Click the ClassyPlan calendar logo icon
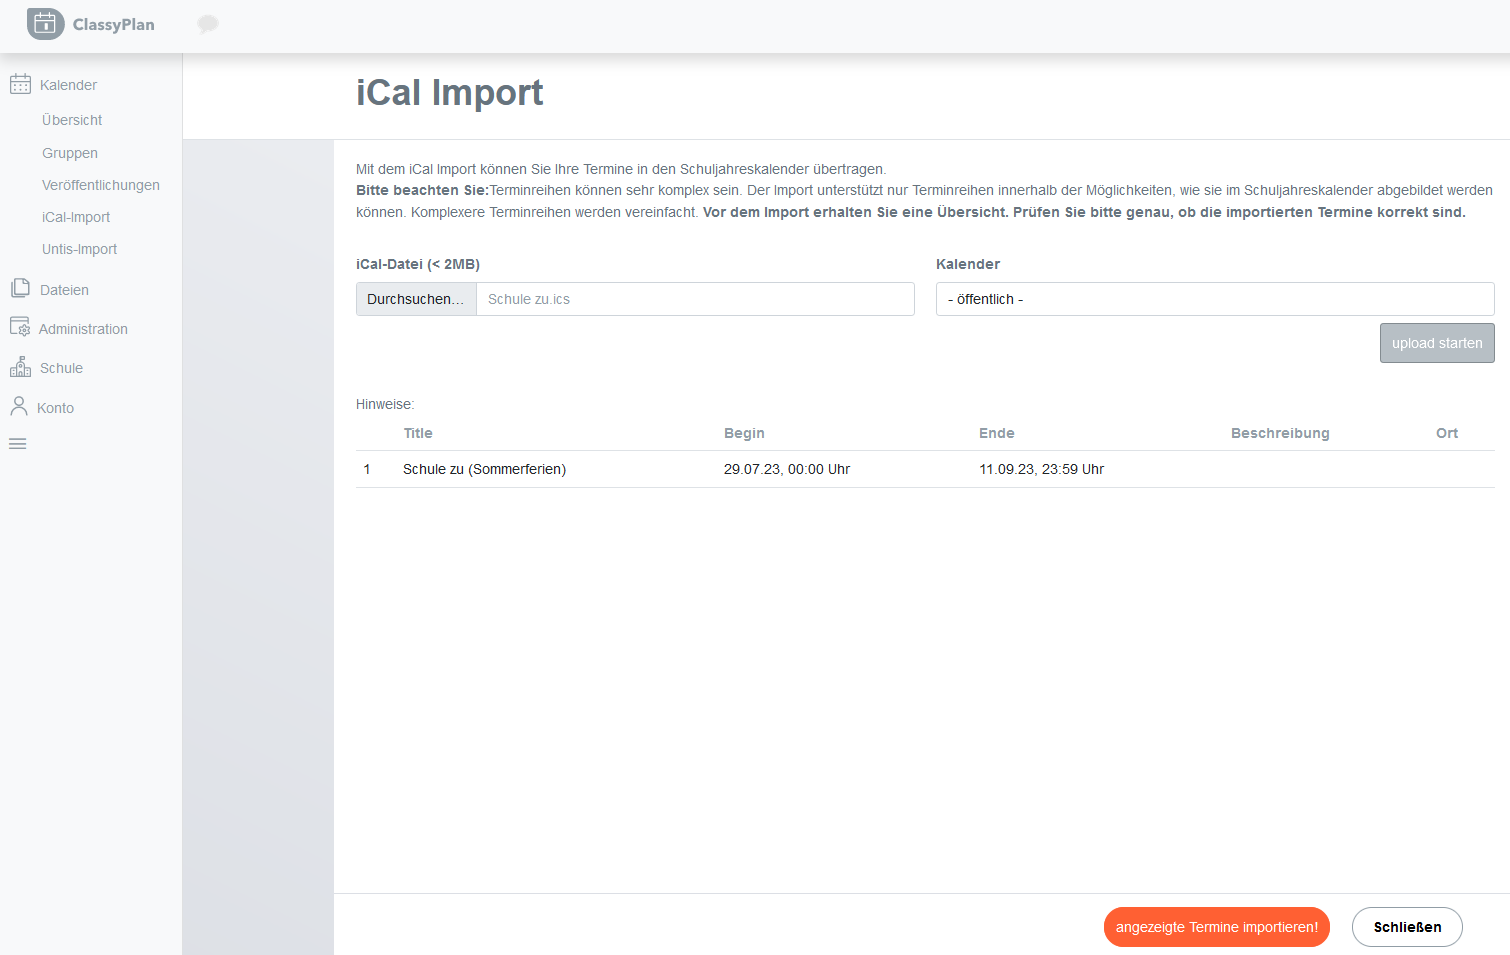Screen dimensions: 1510x955 [x=45, y=24]
